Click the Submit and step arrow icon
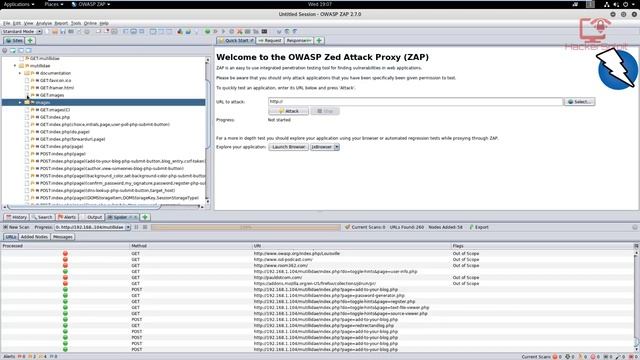Viewport: 640px width, 360px height. point(215,31)
